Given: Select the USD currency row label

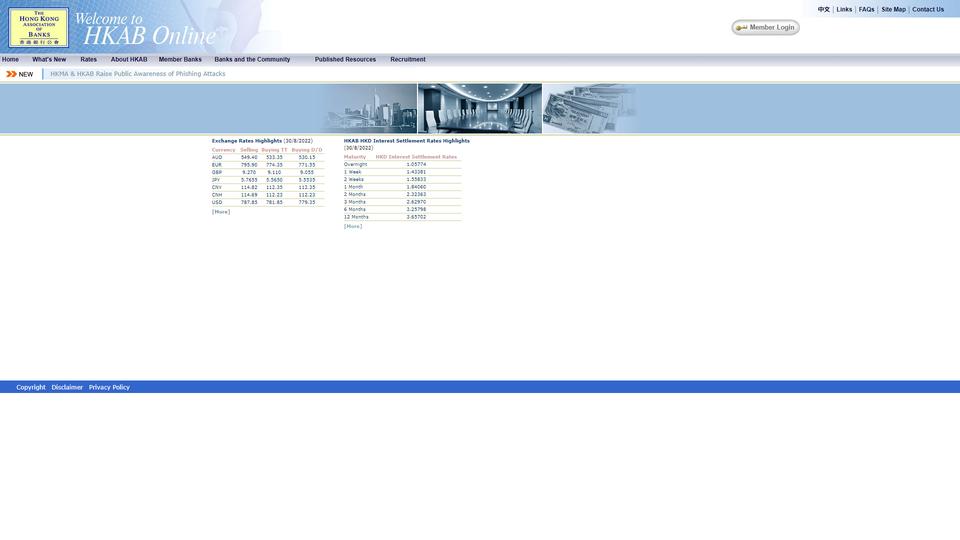Looking at the screenshot, I should (217, 202).
